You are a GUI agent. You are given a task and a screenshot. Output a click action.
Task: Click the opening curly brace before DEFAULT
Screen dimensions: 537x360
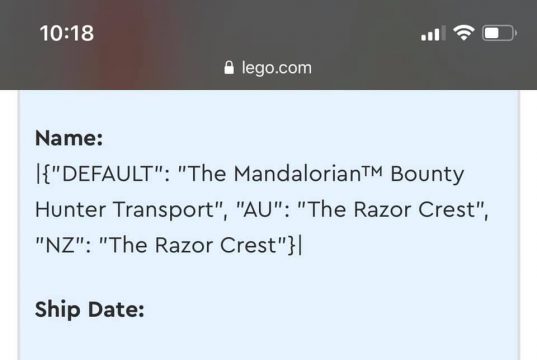(47, 174)
